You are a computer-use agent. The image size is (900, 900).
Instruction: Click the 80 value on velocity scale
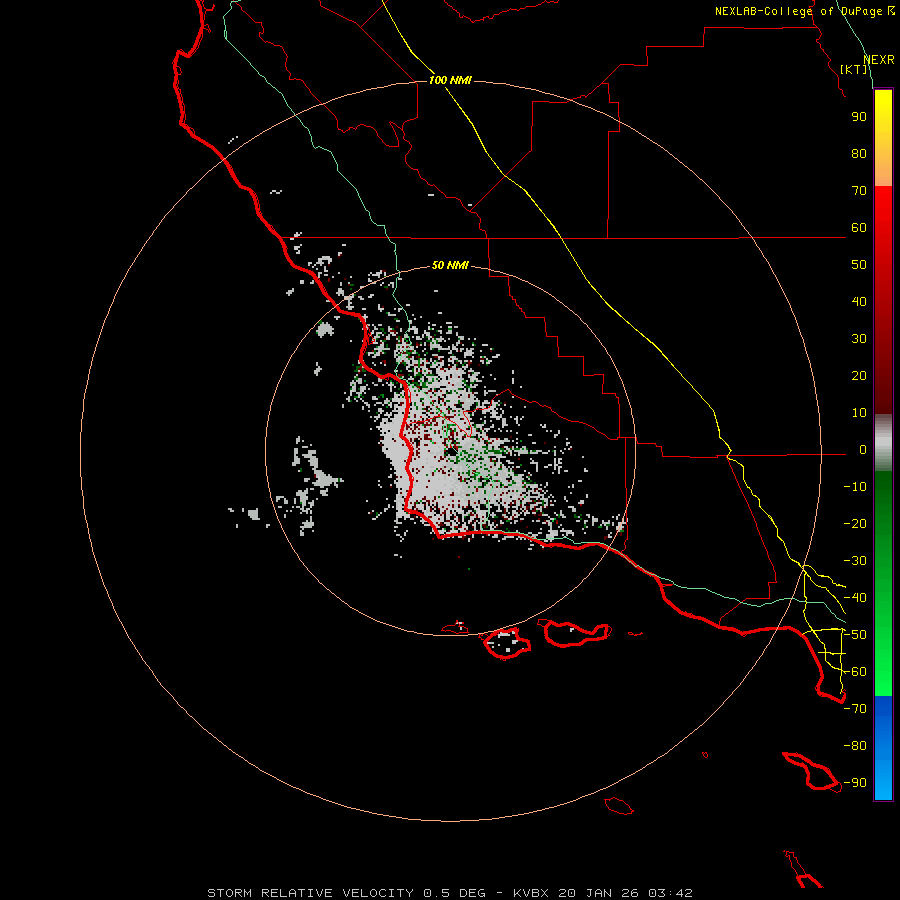859,154
